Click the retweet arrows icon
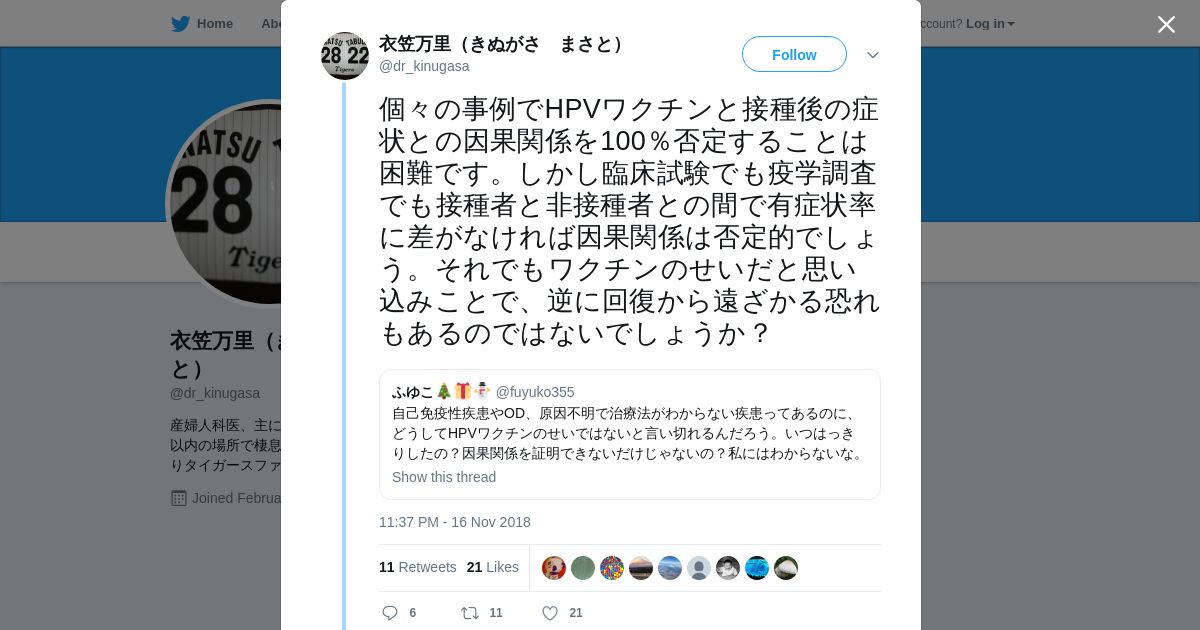Image resolution: width=1200 pixels, height=630 pixels. pos(469,613)
